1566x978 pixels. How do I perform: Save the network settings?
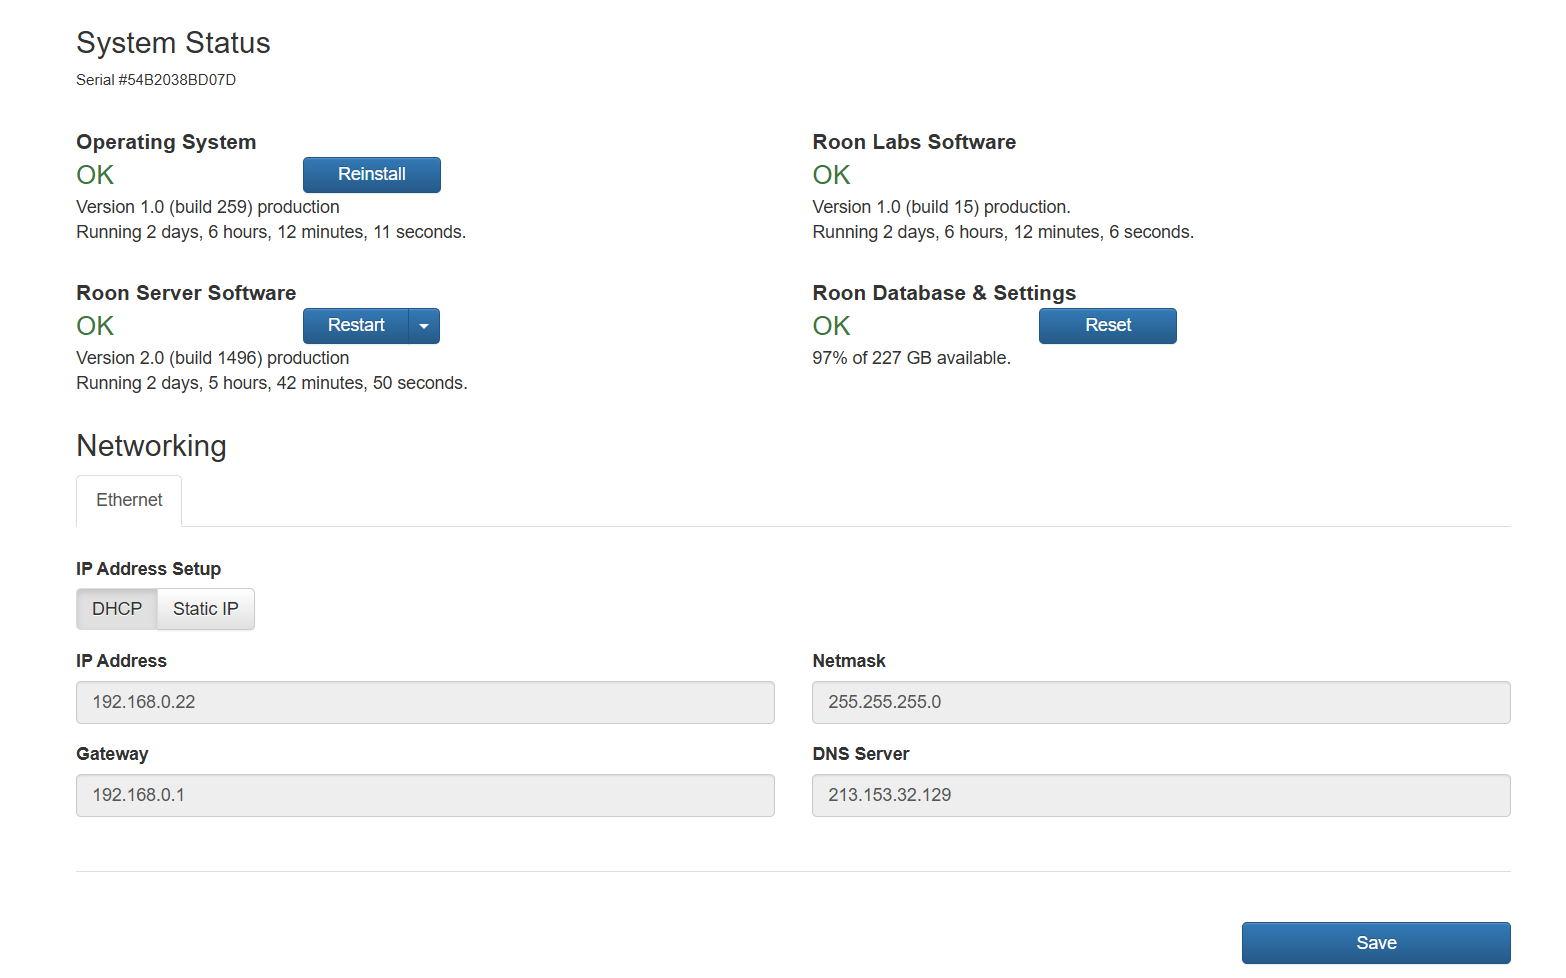click(x=1376, y=943)
